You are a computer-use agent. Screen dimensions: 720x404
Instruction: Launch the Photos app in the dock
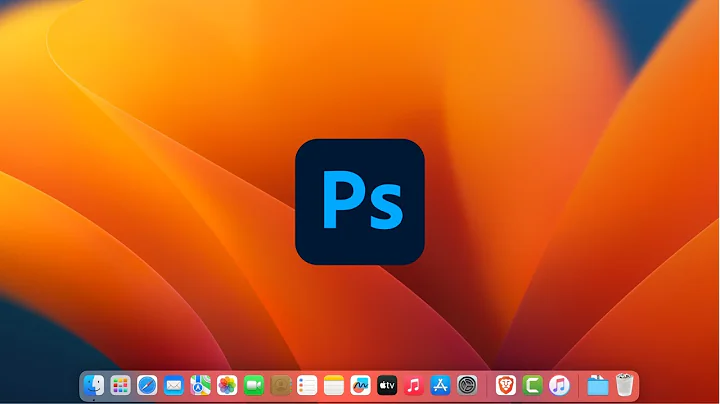(227, 385)
